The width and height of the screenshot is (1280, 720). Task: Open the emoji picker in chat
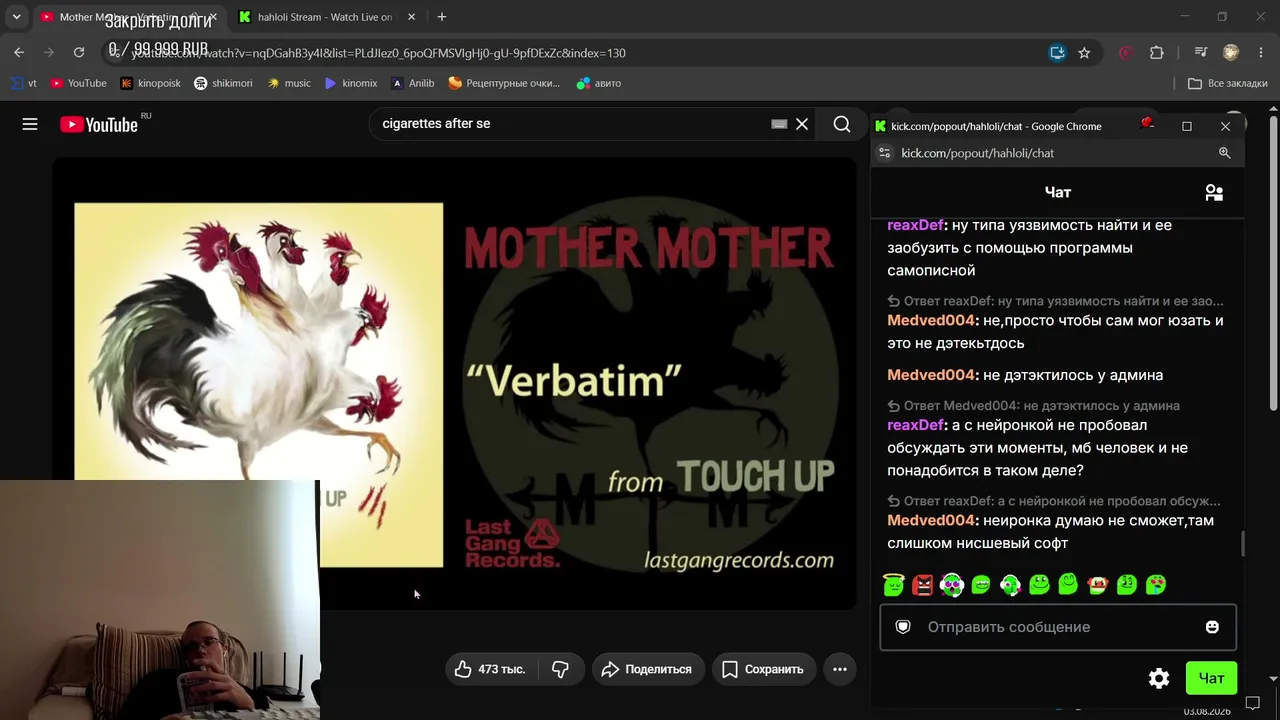click(1212, 627)
